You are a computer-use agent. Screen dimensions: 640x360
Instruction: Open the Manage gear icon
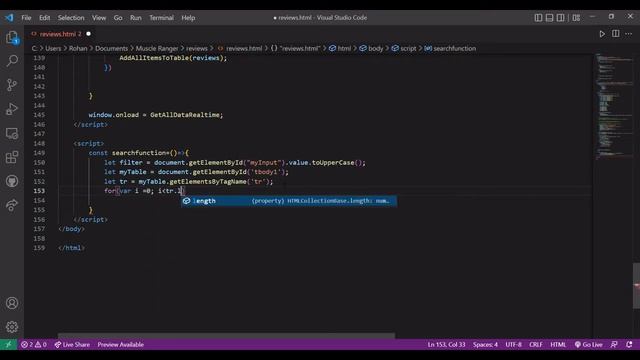(x=12, y=327)
